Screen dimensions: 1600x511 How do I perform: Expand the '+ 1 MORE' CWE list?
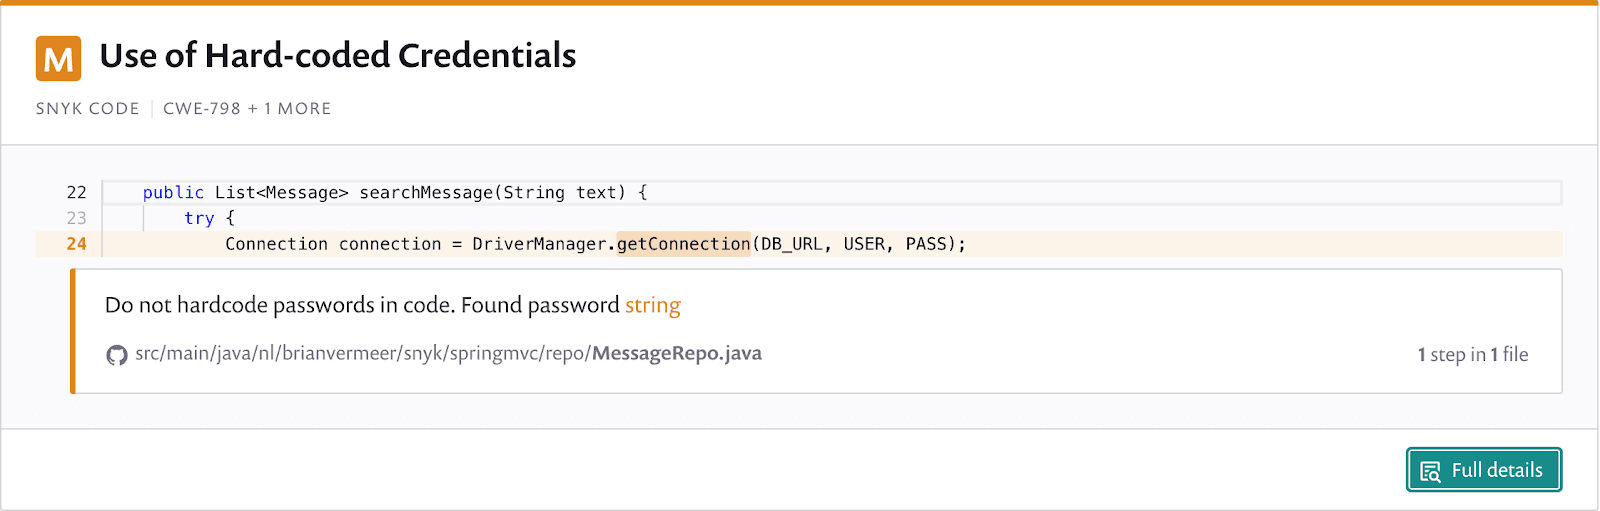click(290, 108)
